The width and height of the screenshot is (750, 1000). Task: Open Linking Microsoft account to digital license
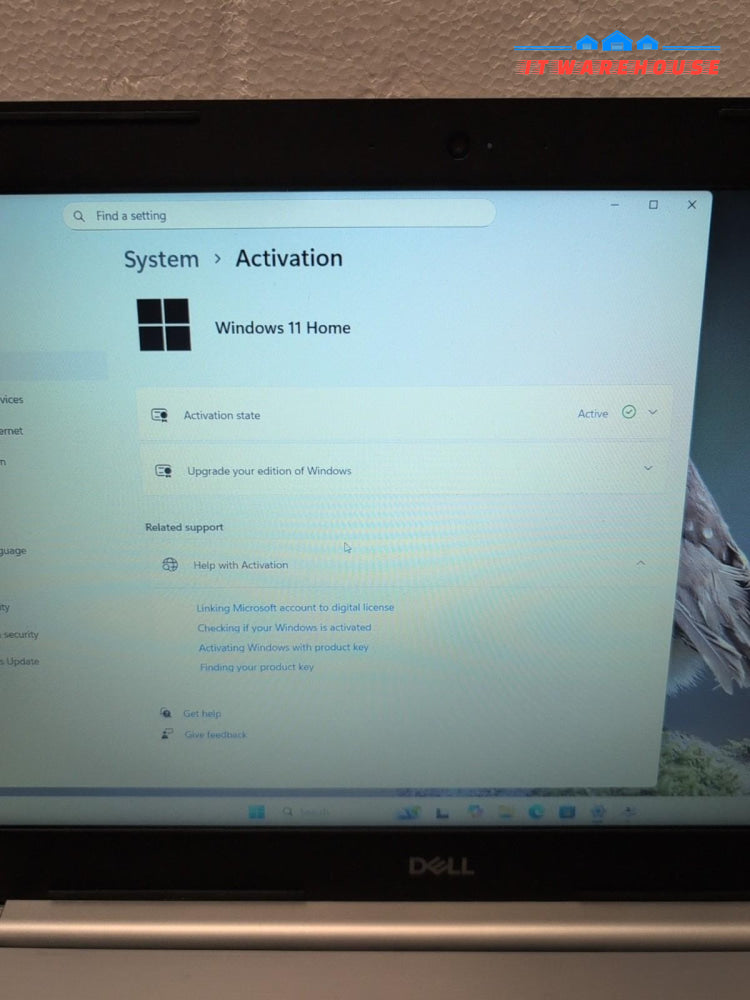pyautogui.click(x=295, y=608)
